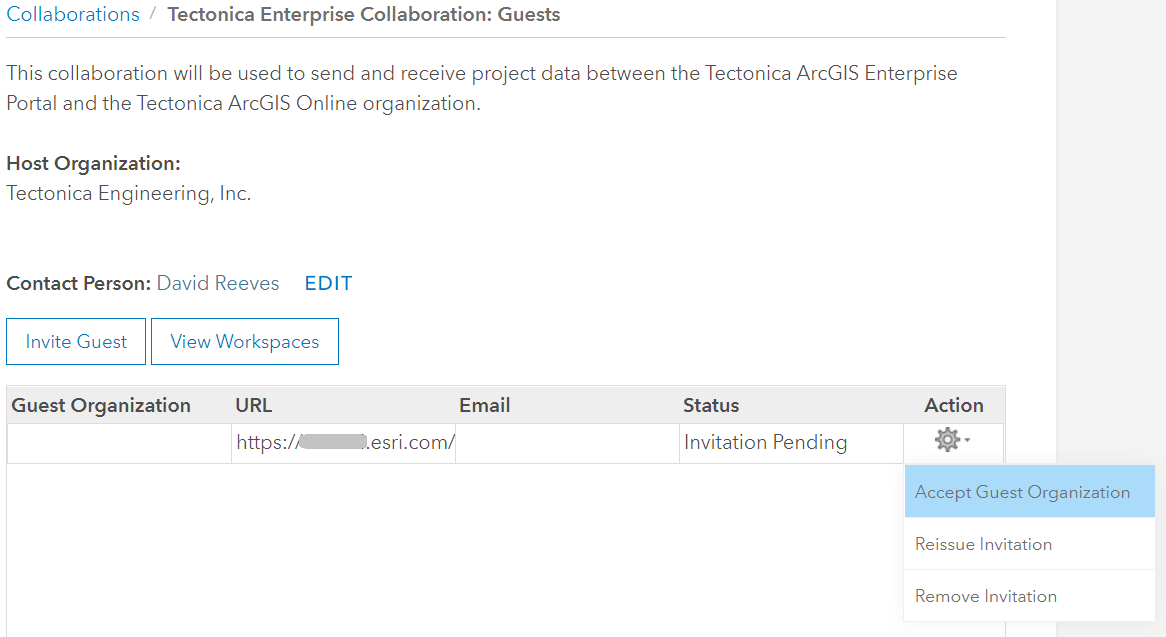The height and width of the screenshot is (637, 1166).
Task: Click the Status column header
Action: [711, 405]
